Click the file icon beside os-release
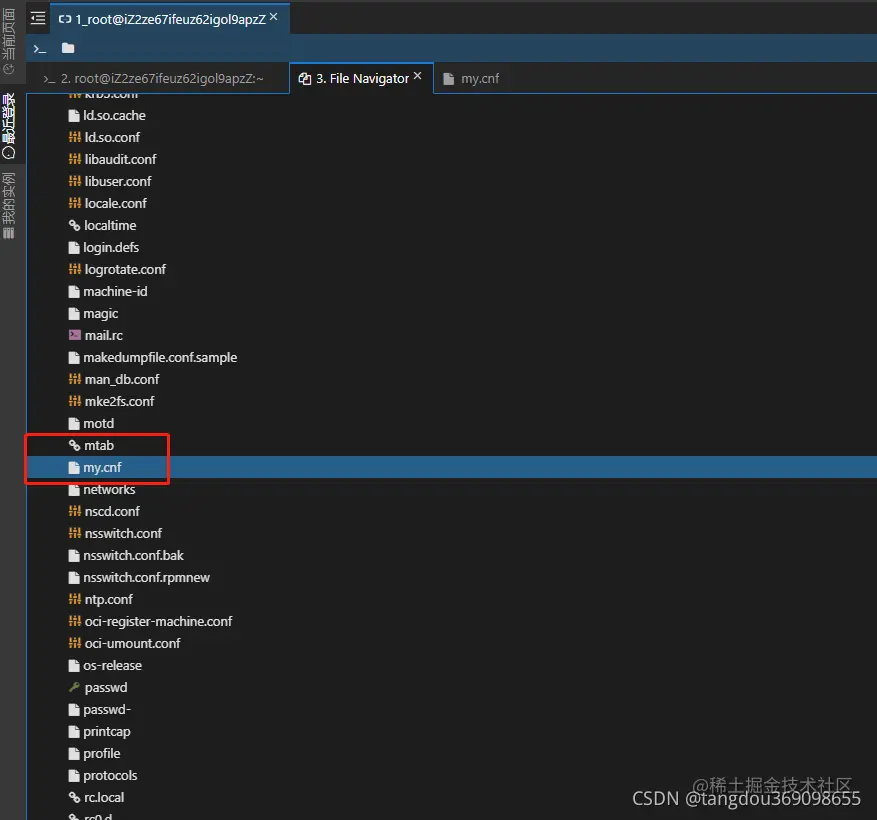877x820 pixels. click(x=74, y=666)
